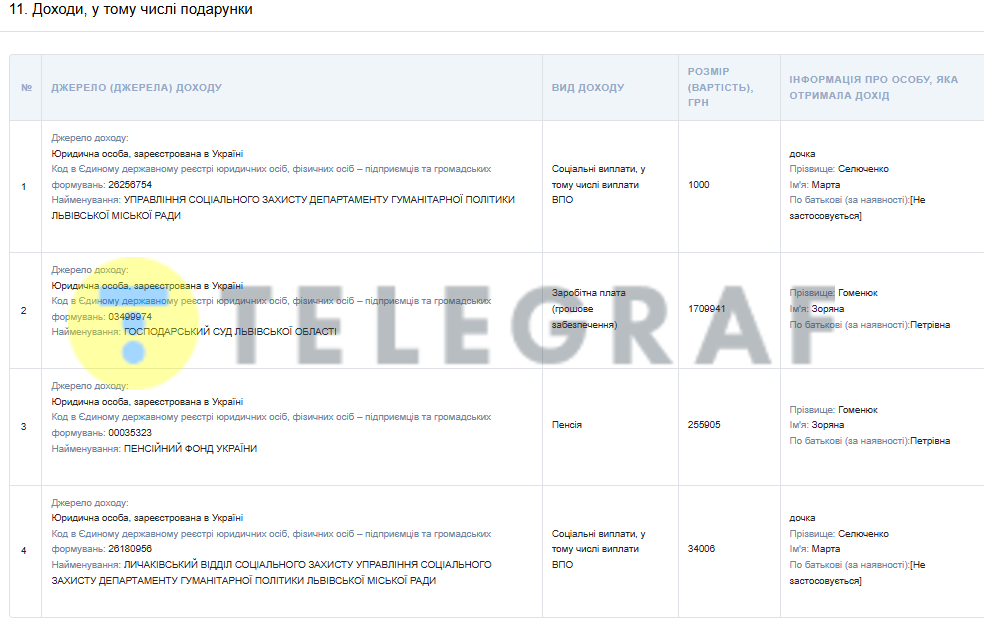The width and height of the screenshot is (984, 633).
Task: Select the pension amount 255905
Action: 704,425
